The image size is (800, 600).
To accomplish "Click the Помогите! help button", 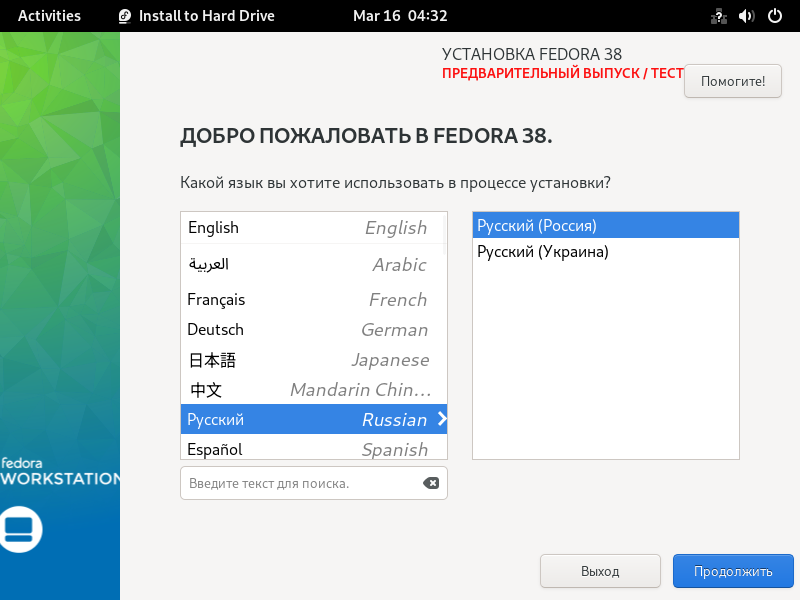I will [x=733, y=81].
